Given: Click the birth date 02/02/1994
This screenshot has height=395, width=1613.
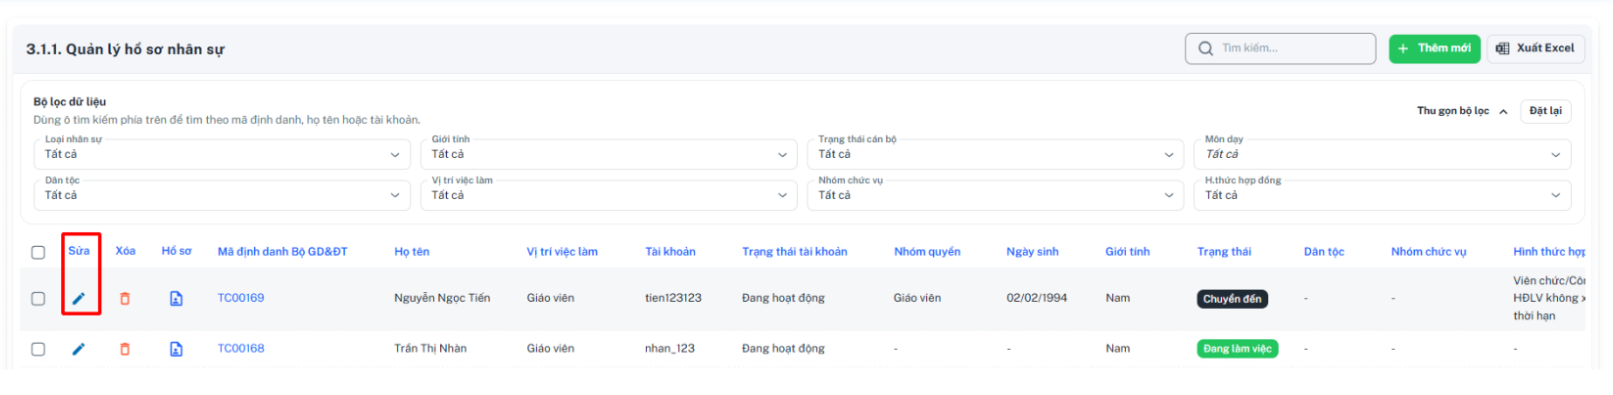Looking at the screenshot, I should click(1037, 298).
